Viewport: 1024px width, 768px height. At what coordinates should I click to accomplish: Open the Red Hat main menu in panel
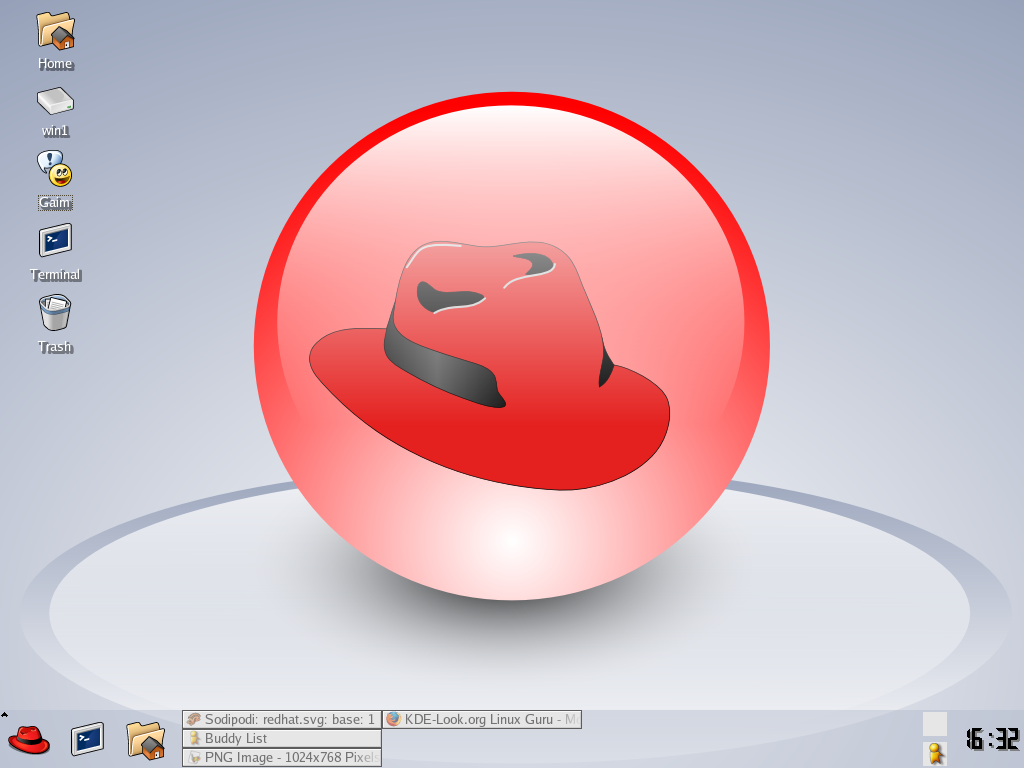pyautogui.click(x=29, y=740)
